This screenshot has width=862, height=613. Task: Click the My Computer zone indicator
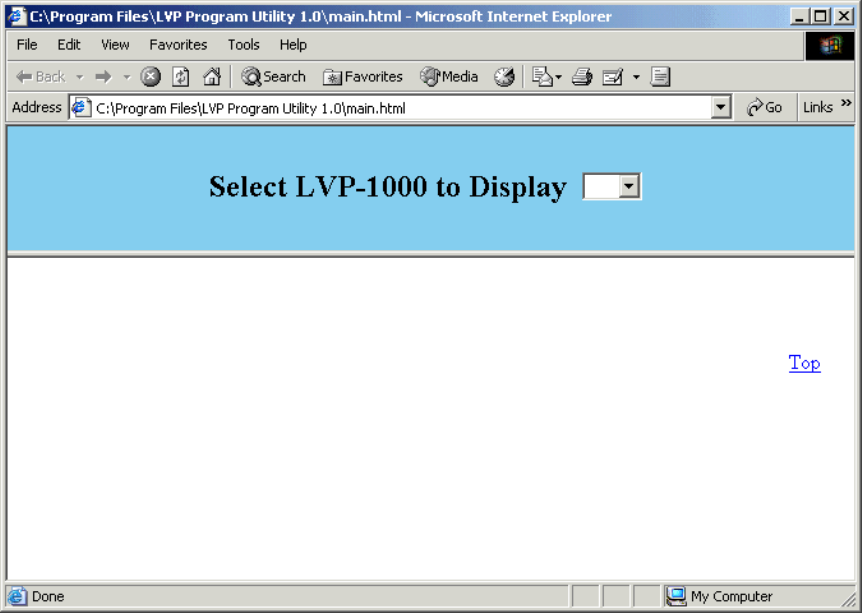pos(720,596)
